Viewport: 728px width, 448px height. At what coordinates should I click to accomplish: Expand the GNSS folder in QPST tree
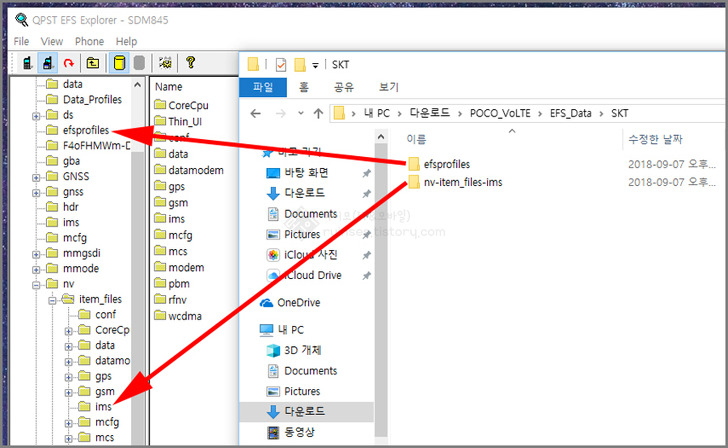click(x=36, y=177)
